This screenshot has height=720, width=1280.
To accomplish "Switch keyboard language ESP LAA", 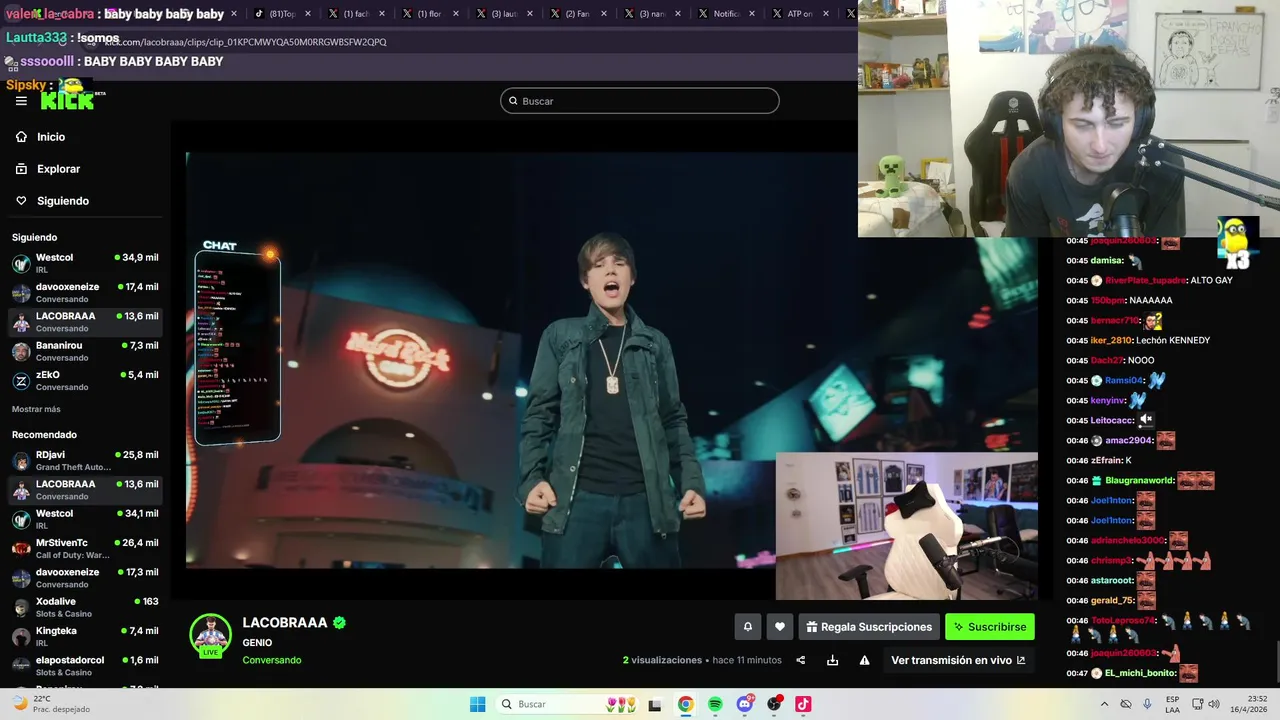I will point(1172,704).
